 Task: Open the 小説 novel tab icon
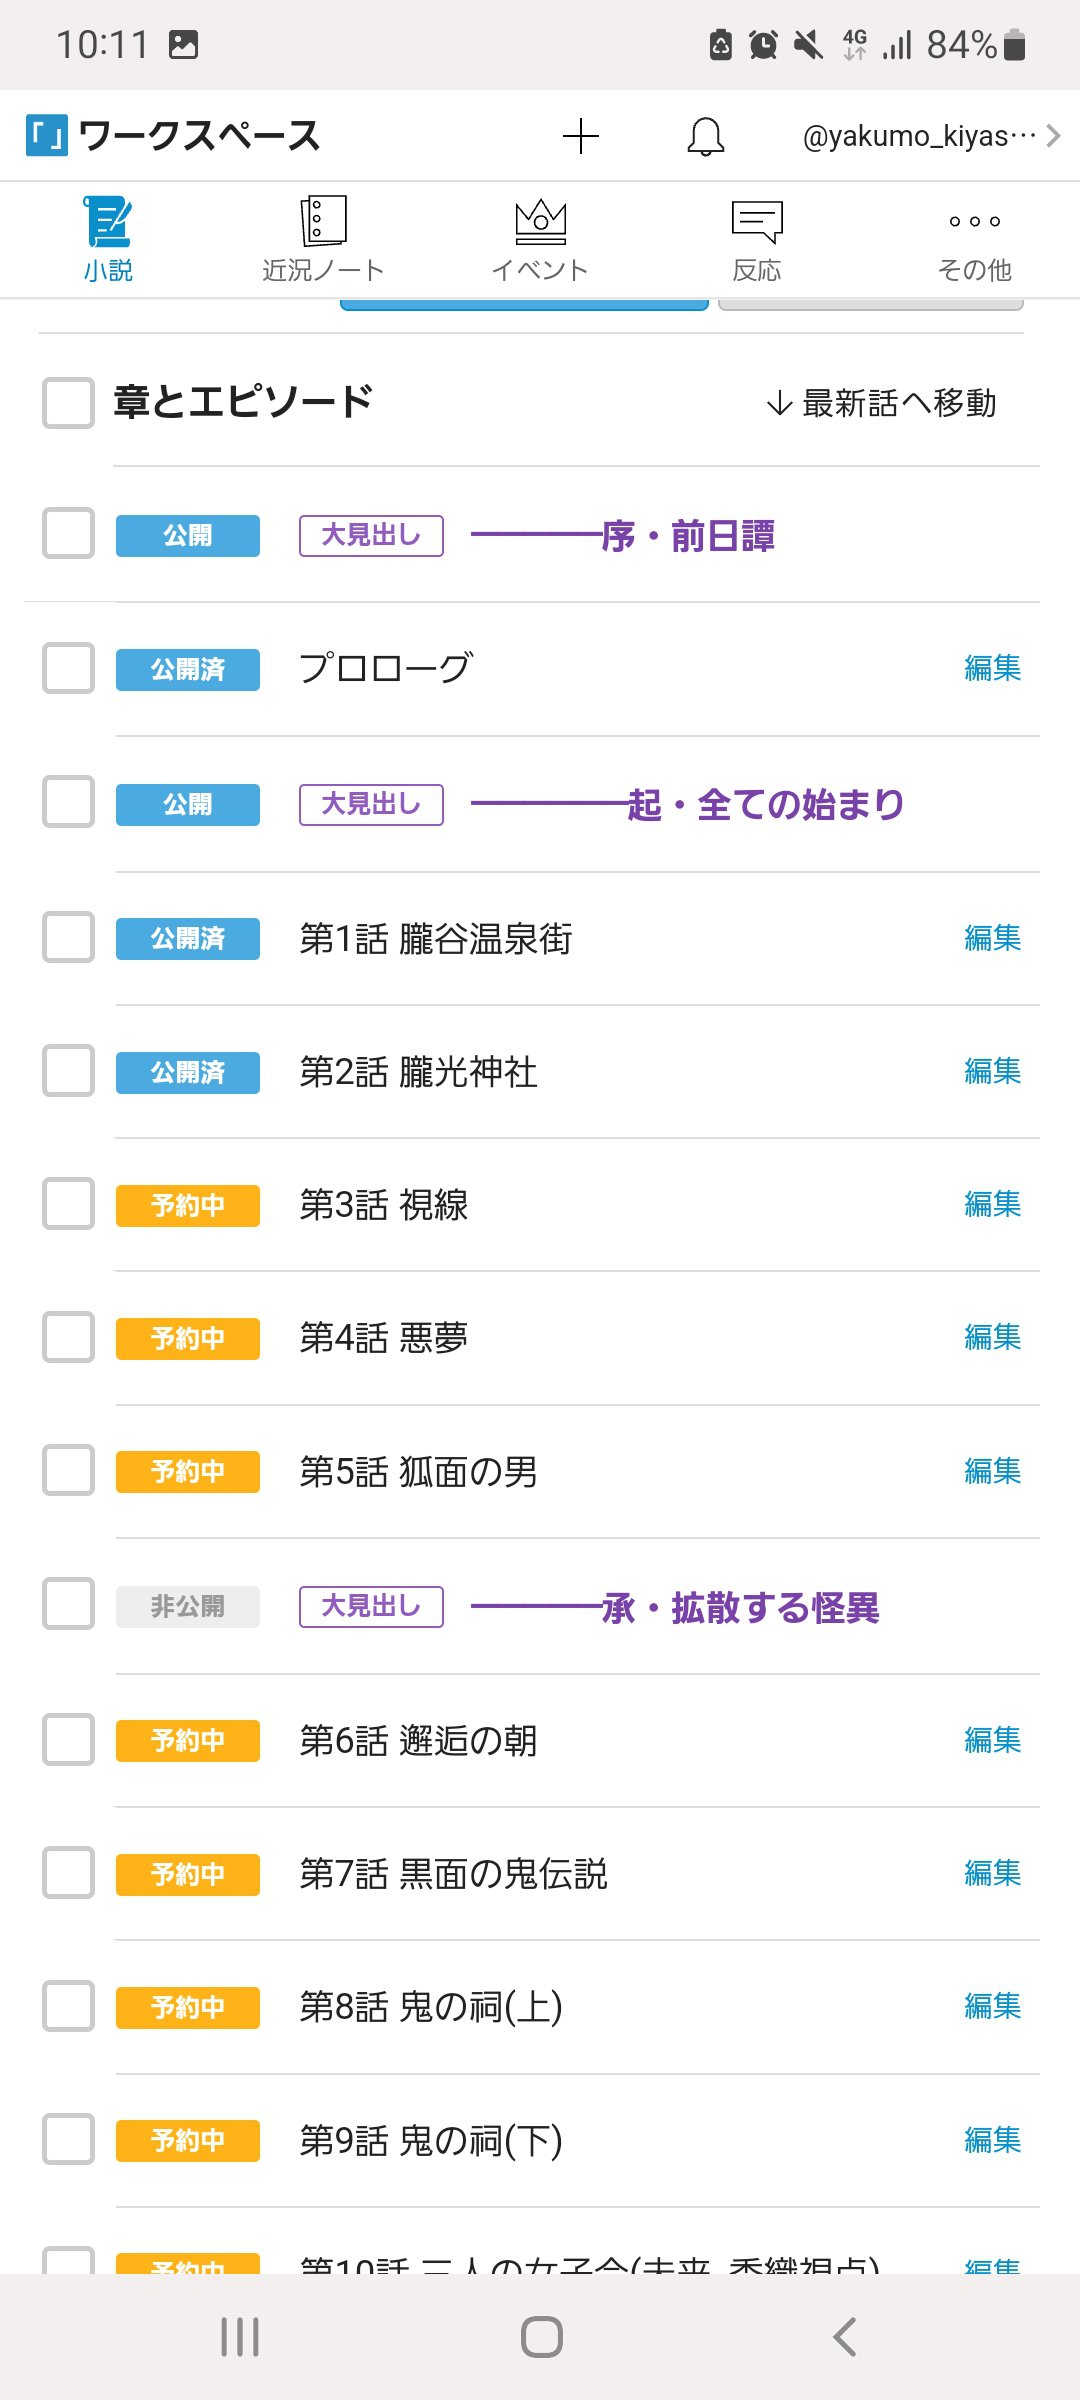[x=108, y=221]
